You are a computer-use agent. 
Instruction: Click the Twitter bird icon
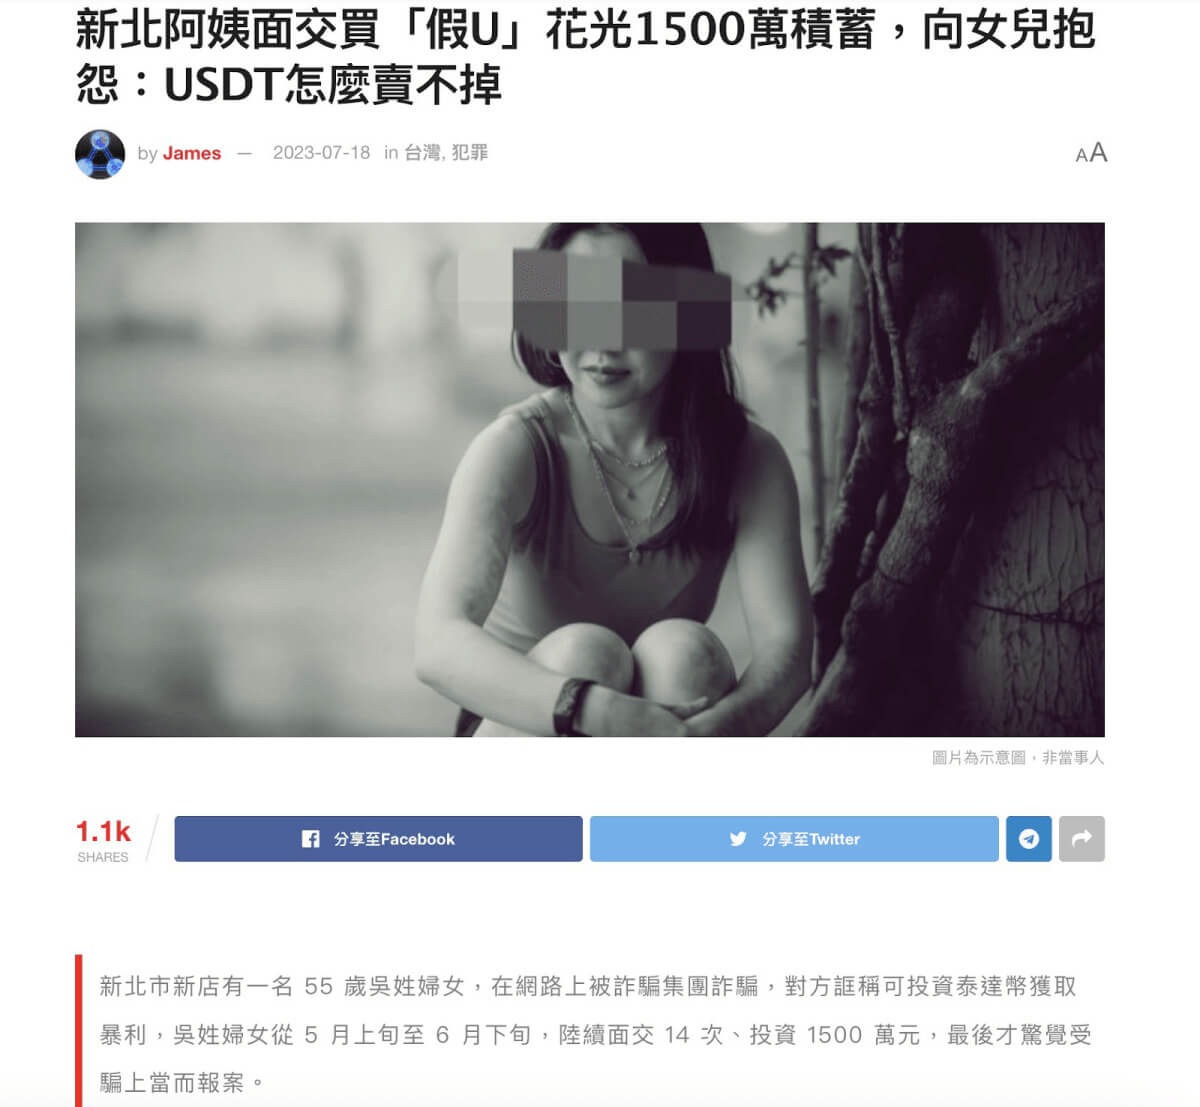[738, 839]
